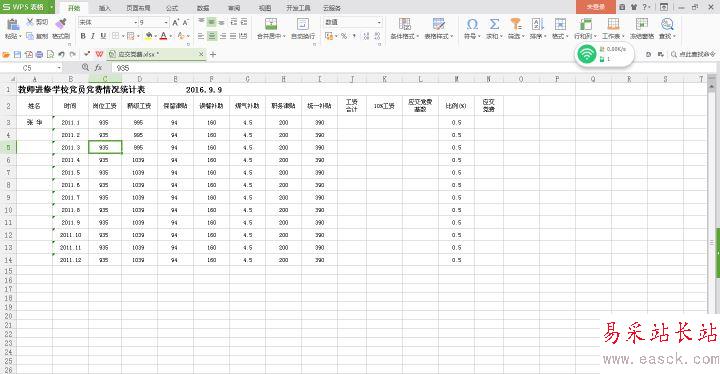Viewport: 720px width, 374px height.
Task: Click the Rows and Columns icon
Action: click(x=585, y=24)
